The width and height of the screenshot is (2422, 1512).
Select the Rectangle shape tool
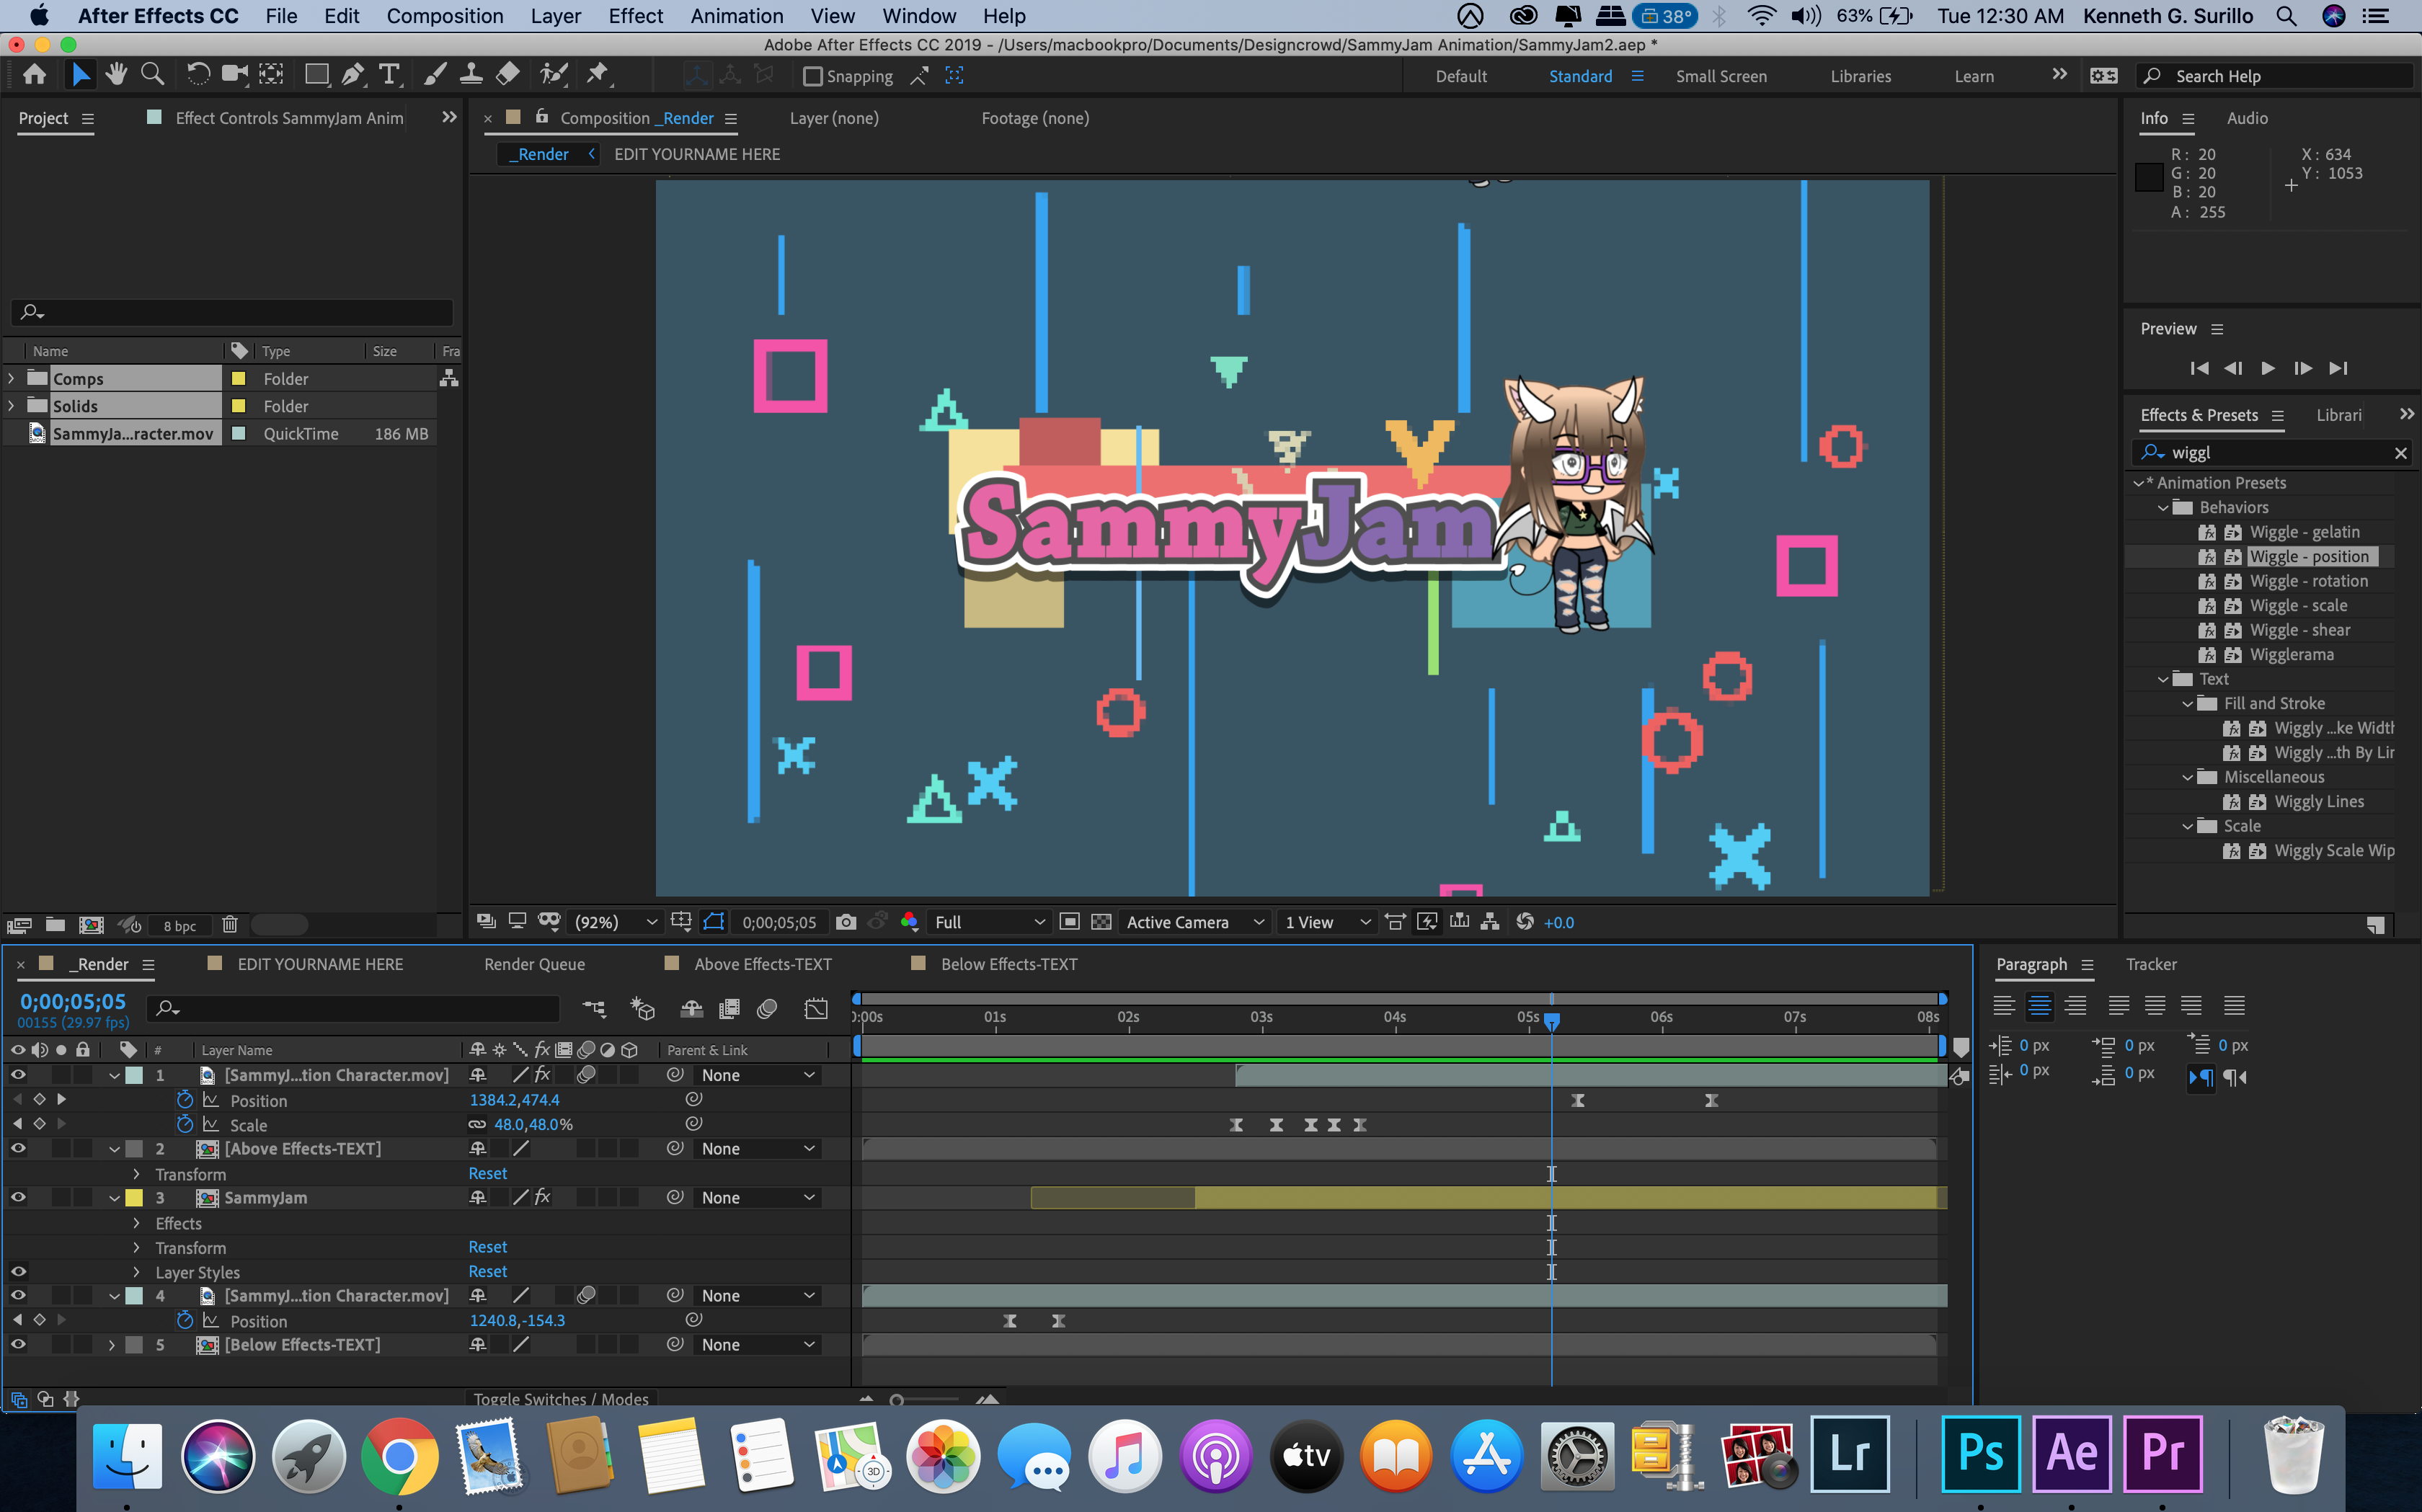point(316,75)
